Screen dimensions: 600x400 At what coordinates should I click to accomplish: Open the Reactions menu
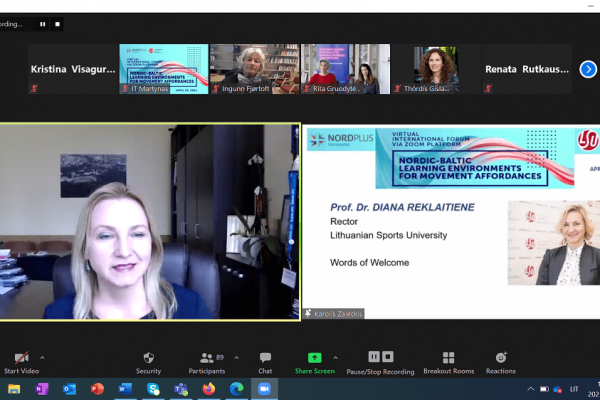point(501,363)
